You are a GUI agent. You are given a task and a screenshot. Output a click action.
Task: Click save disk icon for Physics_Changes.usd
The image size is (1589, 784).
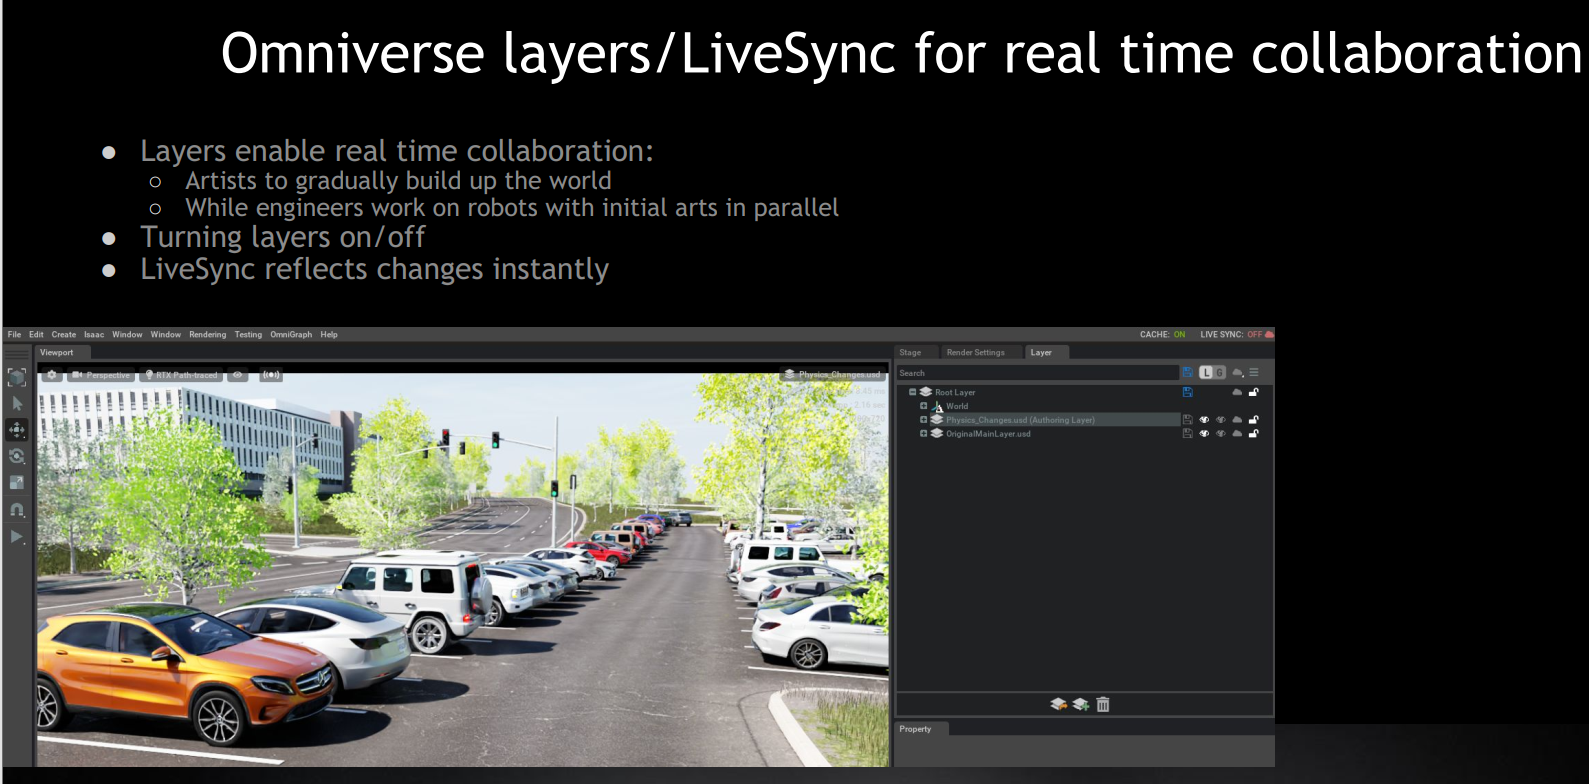point(1188,420)
